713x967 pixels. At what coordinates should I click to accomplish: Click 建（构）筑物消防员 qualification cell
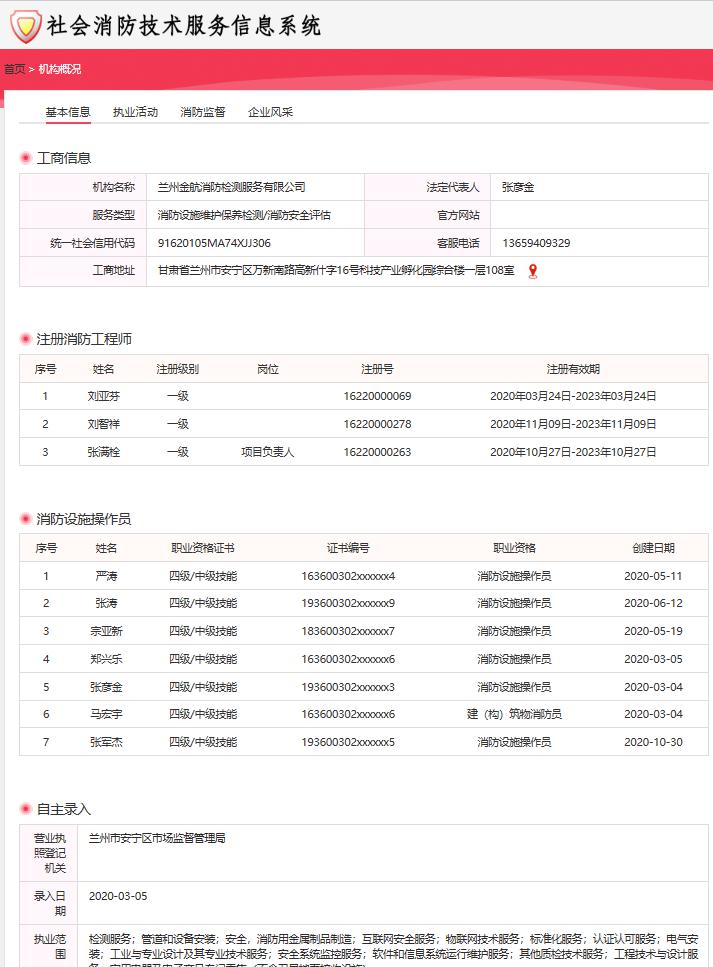(x=514, y=714)
